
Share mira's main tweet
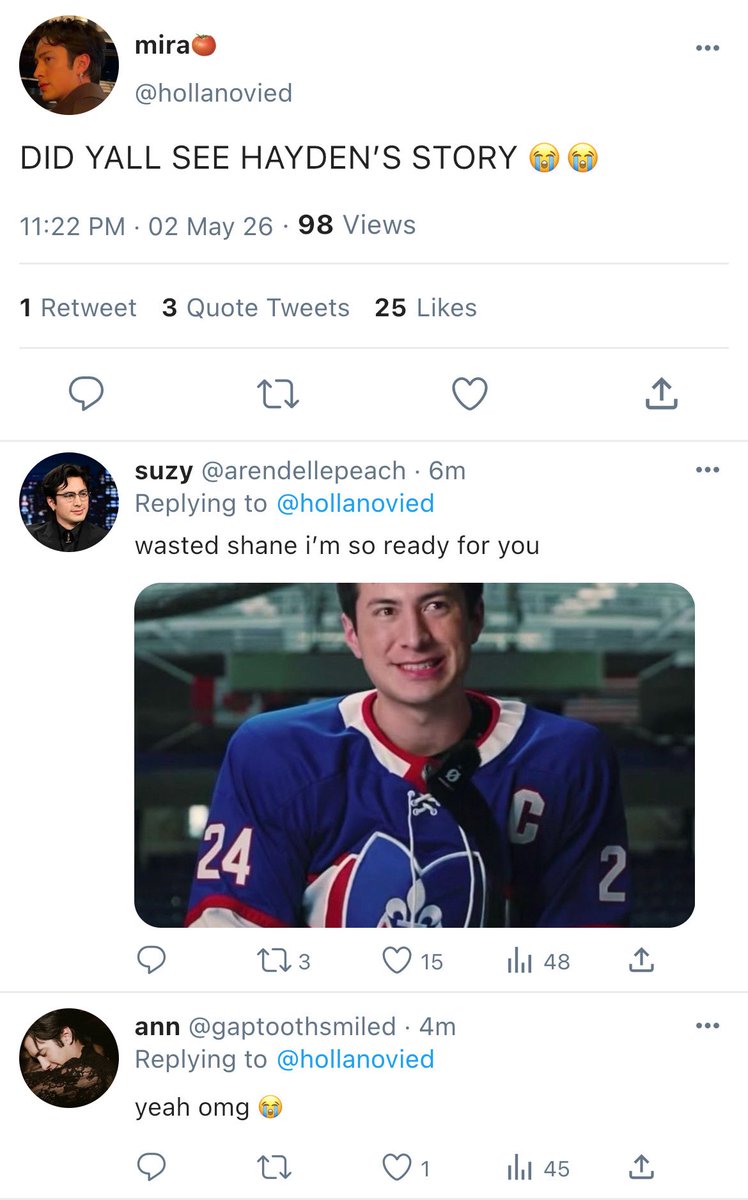(x=661, y=394)
